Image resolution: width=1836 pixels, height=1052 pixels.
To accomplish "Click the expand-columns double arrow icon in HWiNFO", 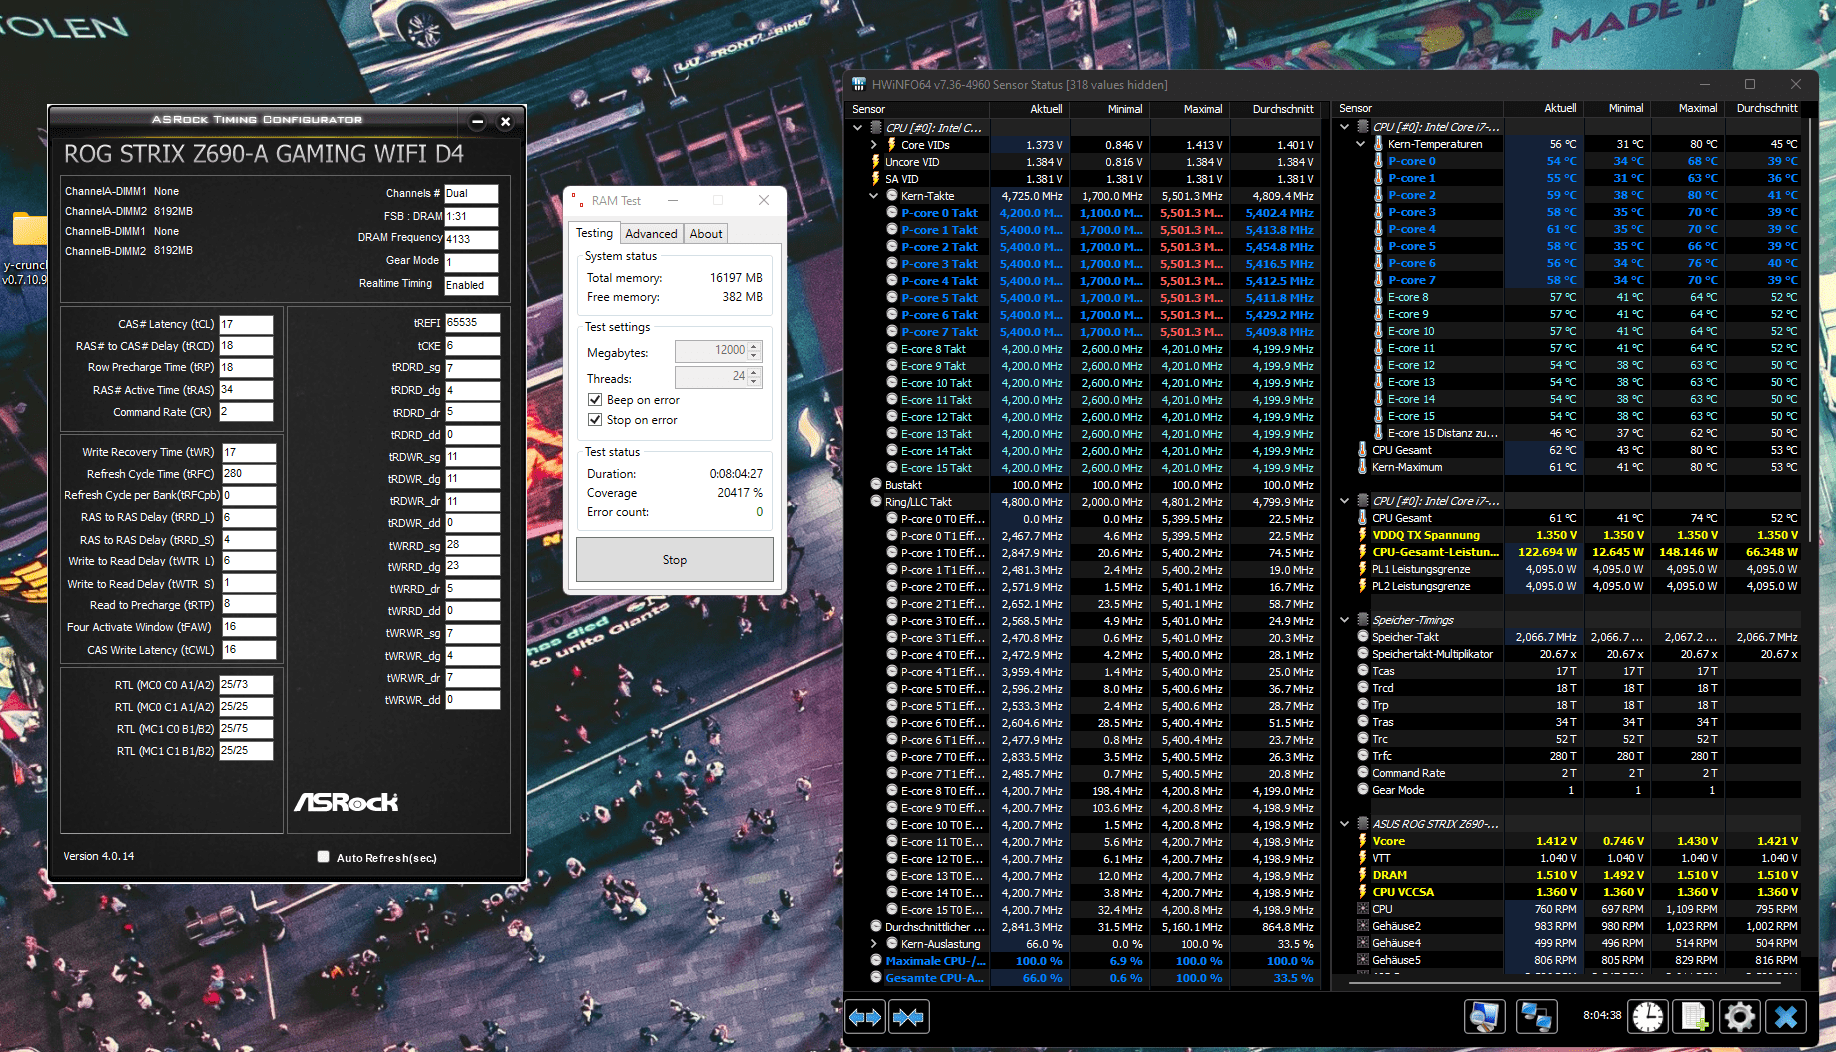I will 865,1018.
